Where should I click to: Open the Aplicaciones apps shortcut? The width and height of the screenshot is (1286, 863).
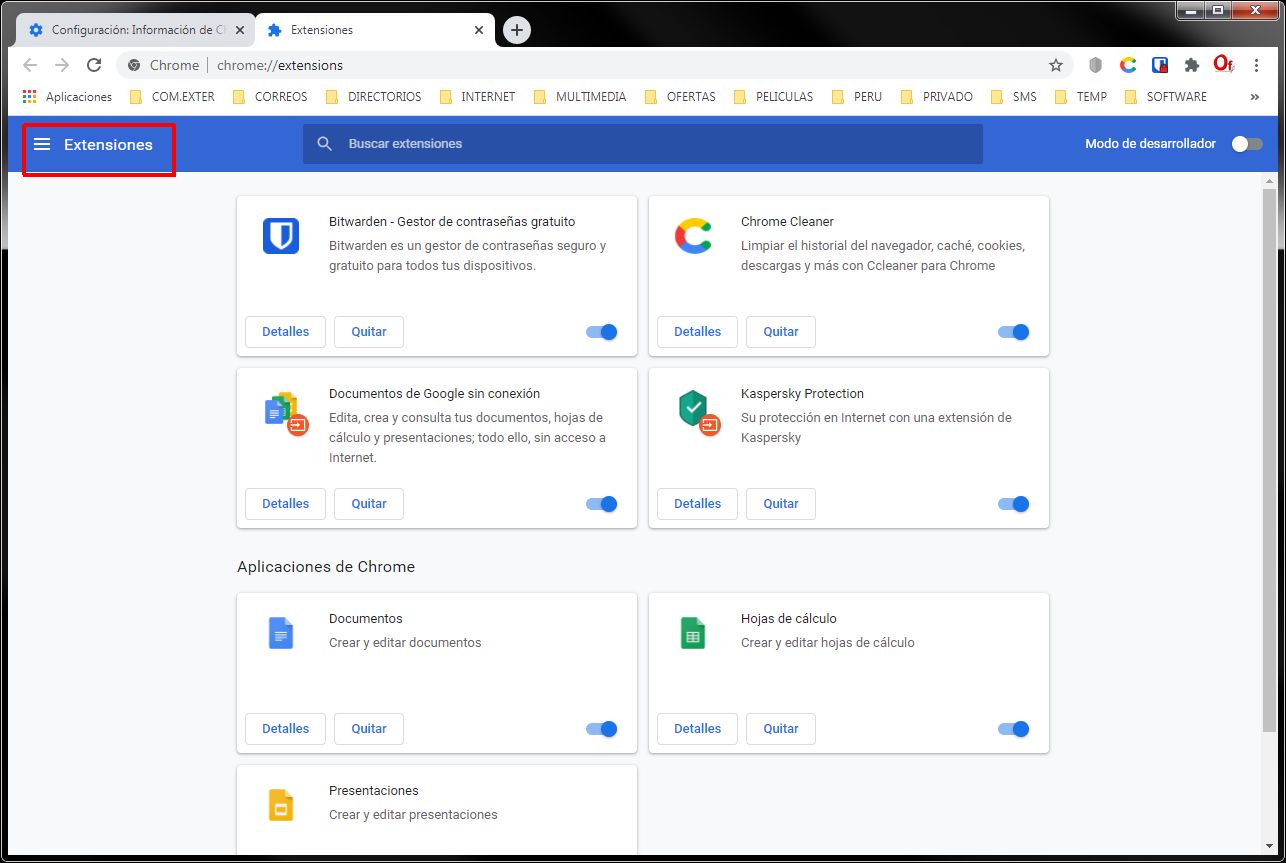pos(67,97)
